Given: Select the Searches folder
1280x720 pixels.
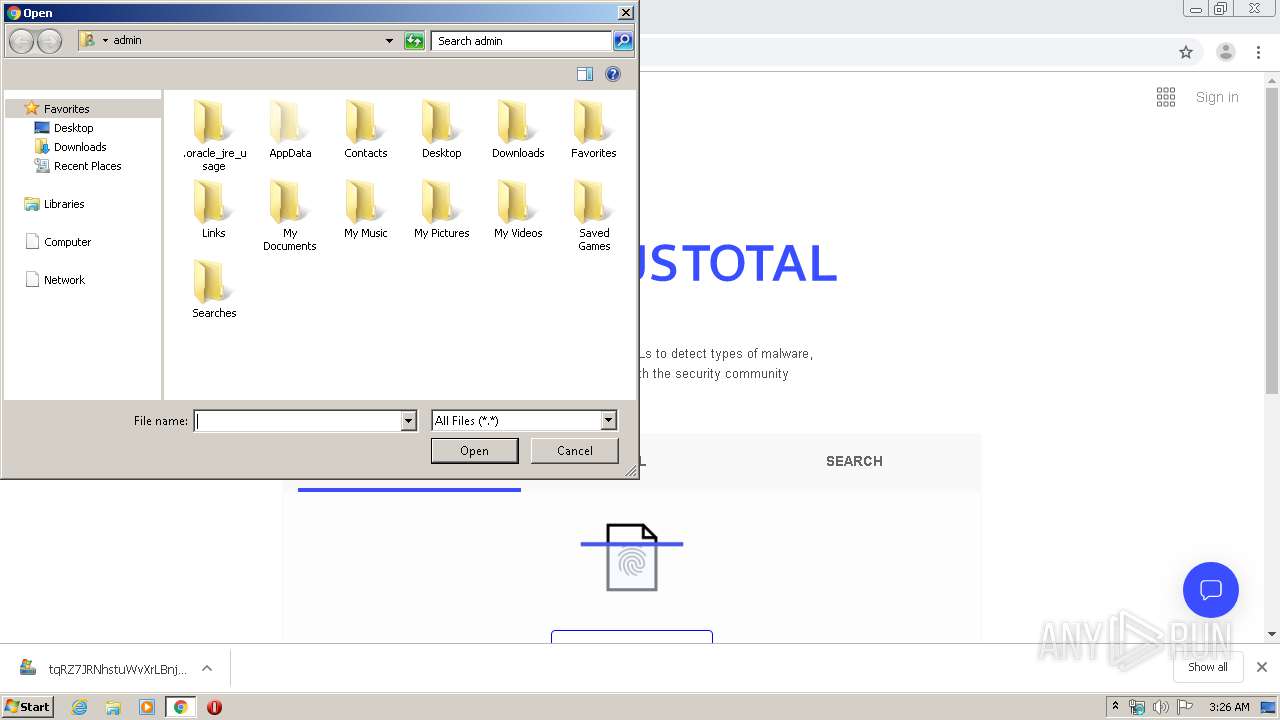Looking at the screenshot, I should tap(214, 289).
